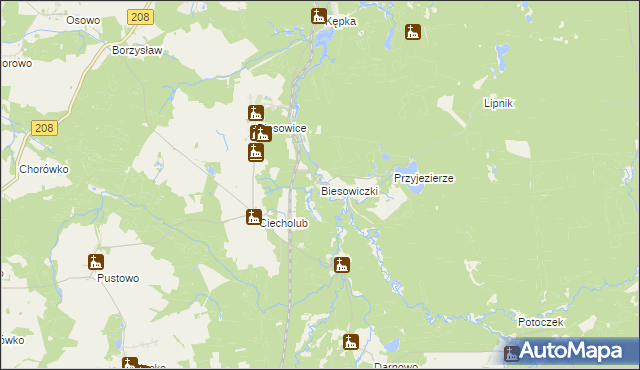Select the 208 road shield above Chorówko
Screen dimensions: 640x370
[44, 128]
